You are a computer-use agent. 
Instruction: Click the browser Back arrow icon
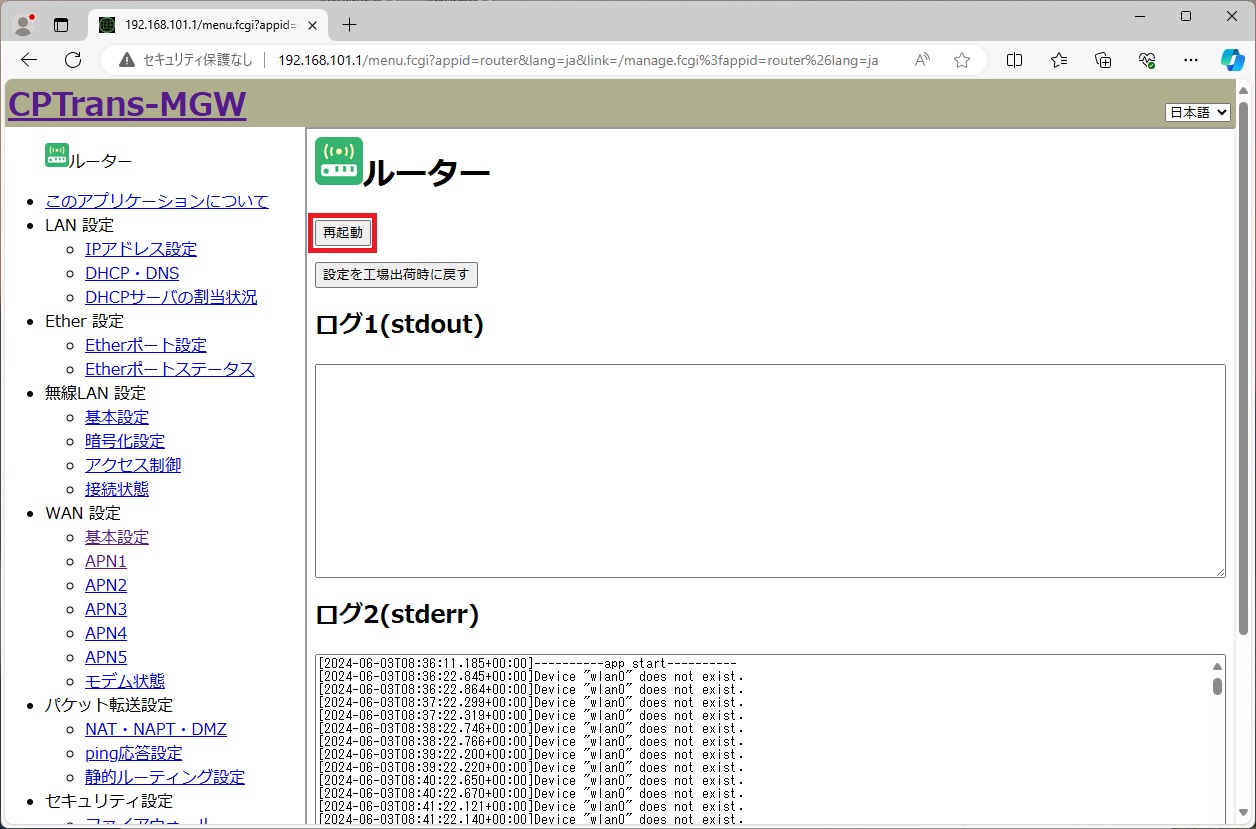click(29, 60)
